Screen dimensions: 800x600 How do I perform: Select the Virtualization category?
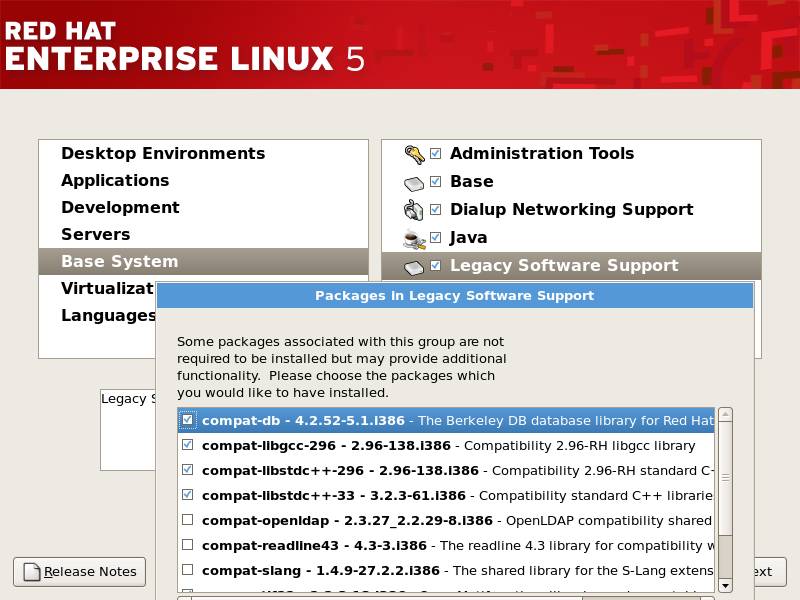pos(97,288)
